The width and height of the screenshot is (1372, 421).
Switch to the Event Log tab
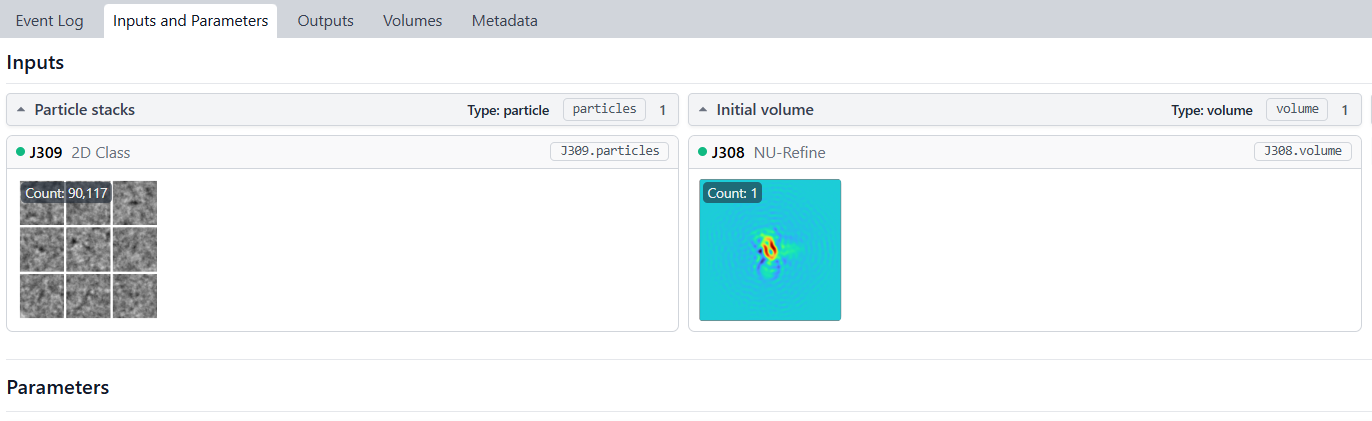(x=49, y=21)
